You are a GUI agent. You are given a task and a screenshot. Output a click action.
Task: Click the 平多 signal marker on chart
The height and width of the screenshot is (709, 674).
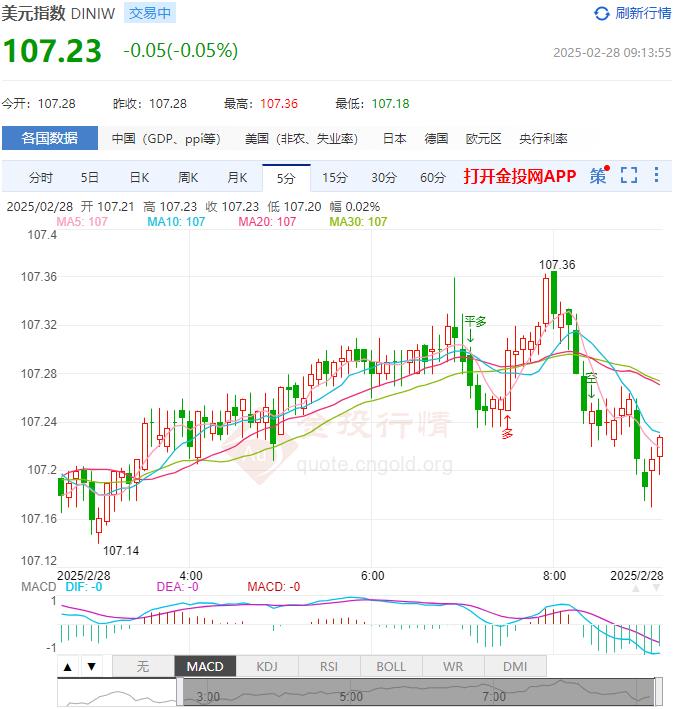click(x=474, y=322)
